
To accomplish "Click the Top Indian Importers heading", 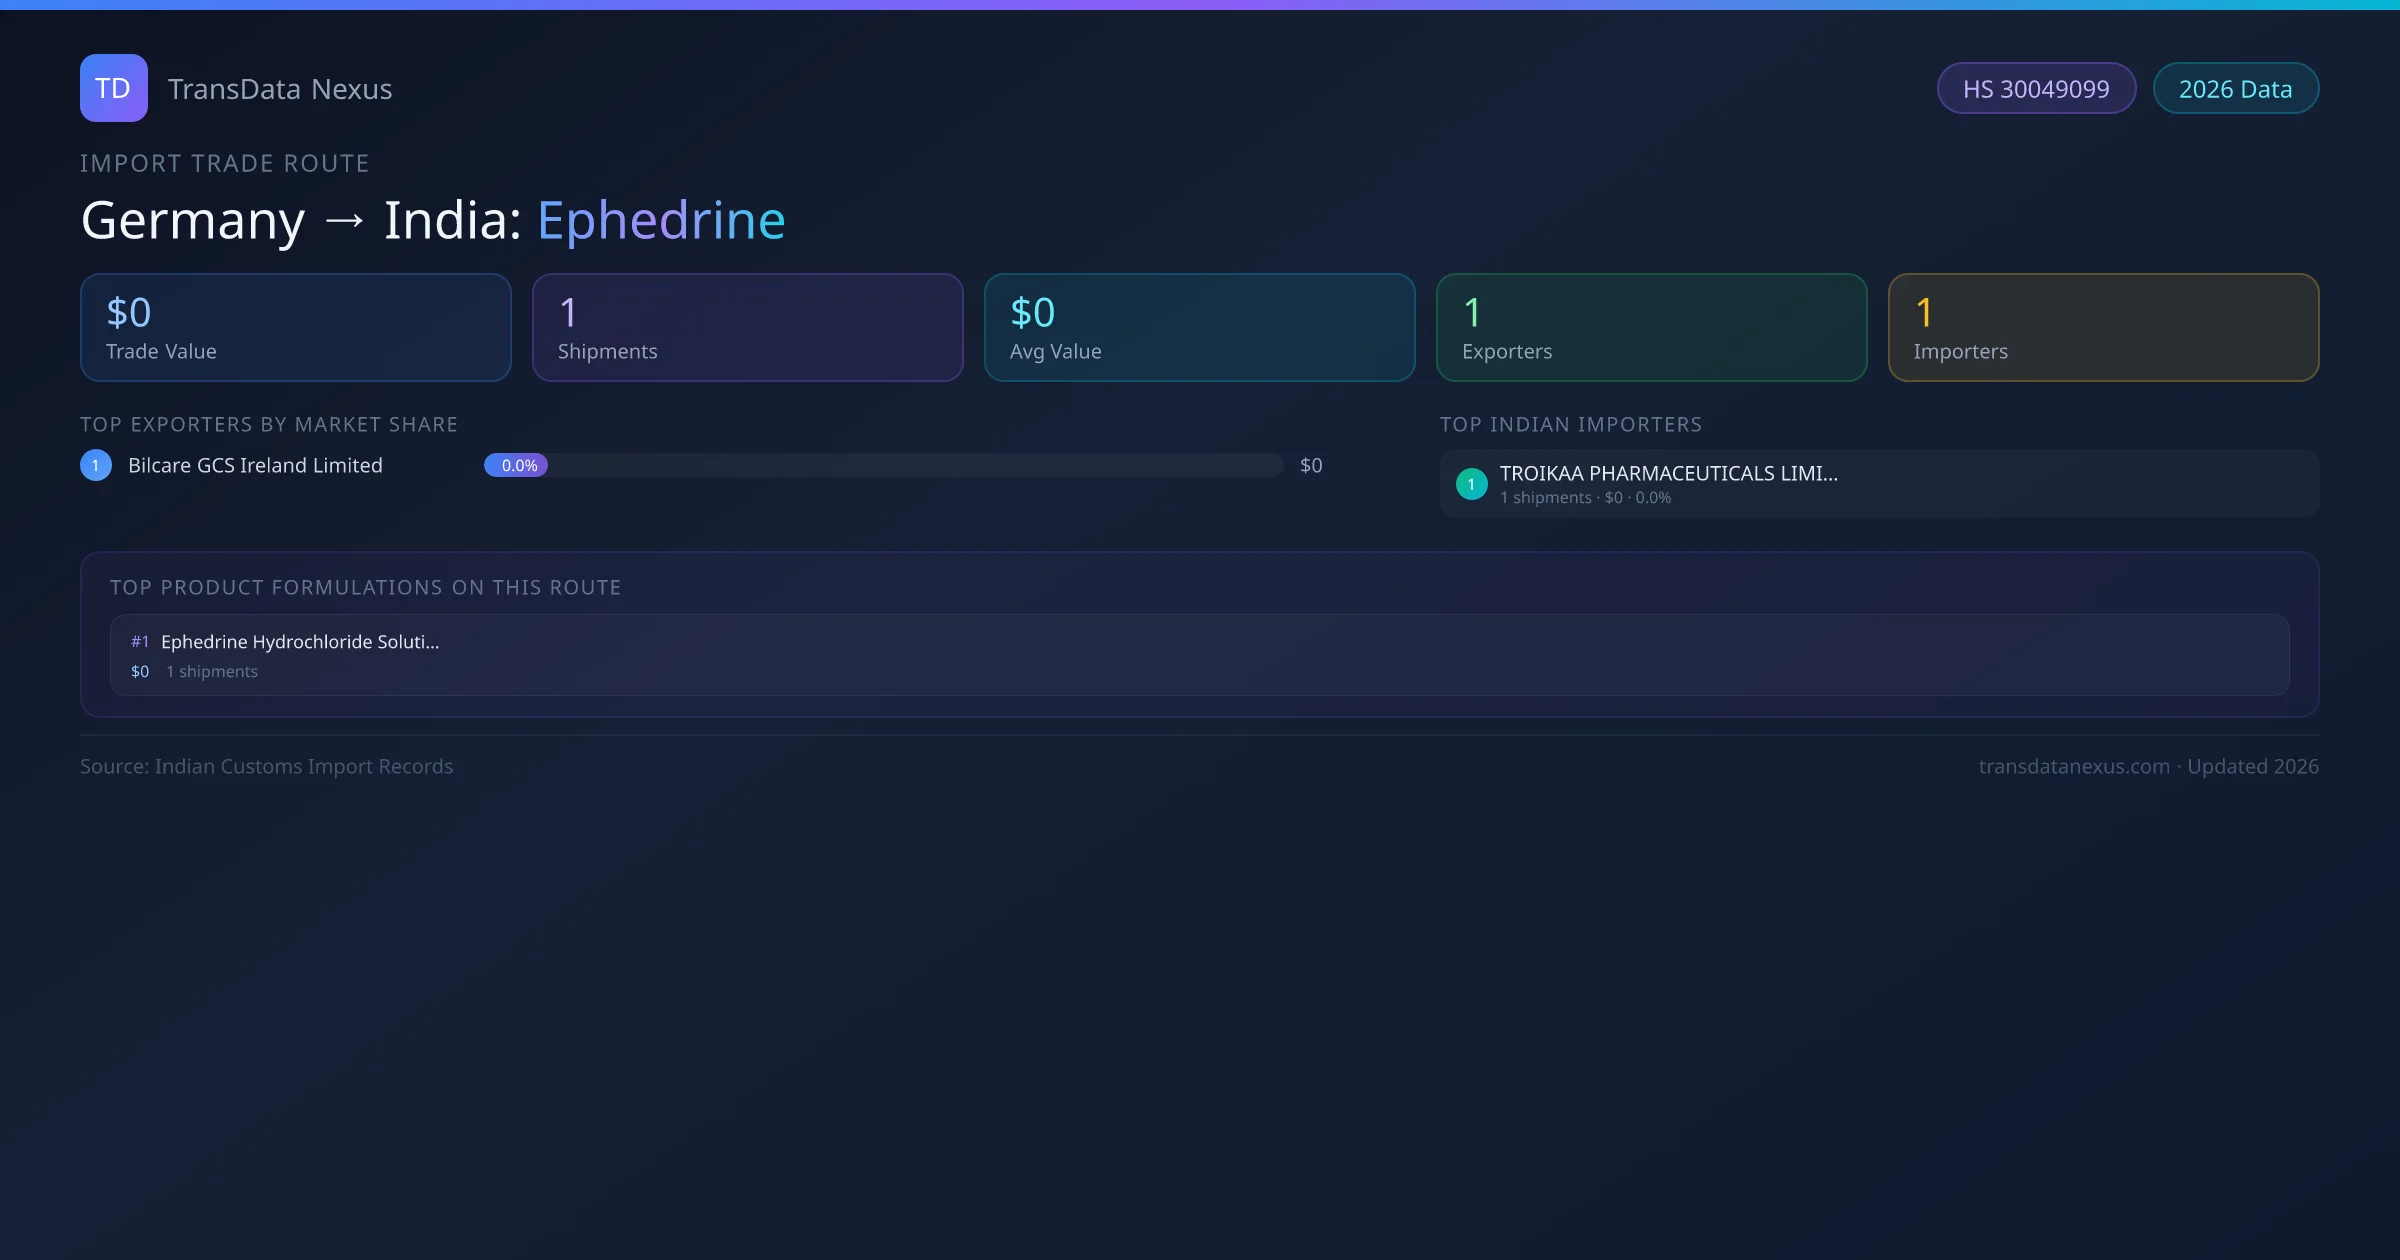I will (1570, 424).
